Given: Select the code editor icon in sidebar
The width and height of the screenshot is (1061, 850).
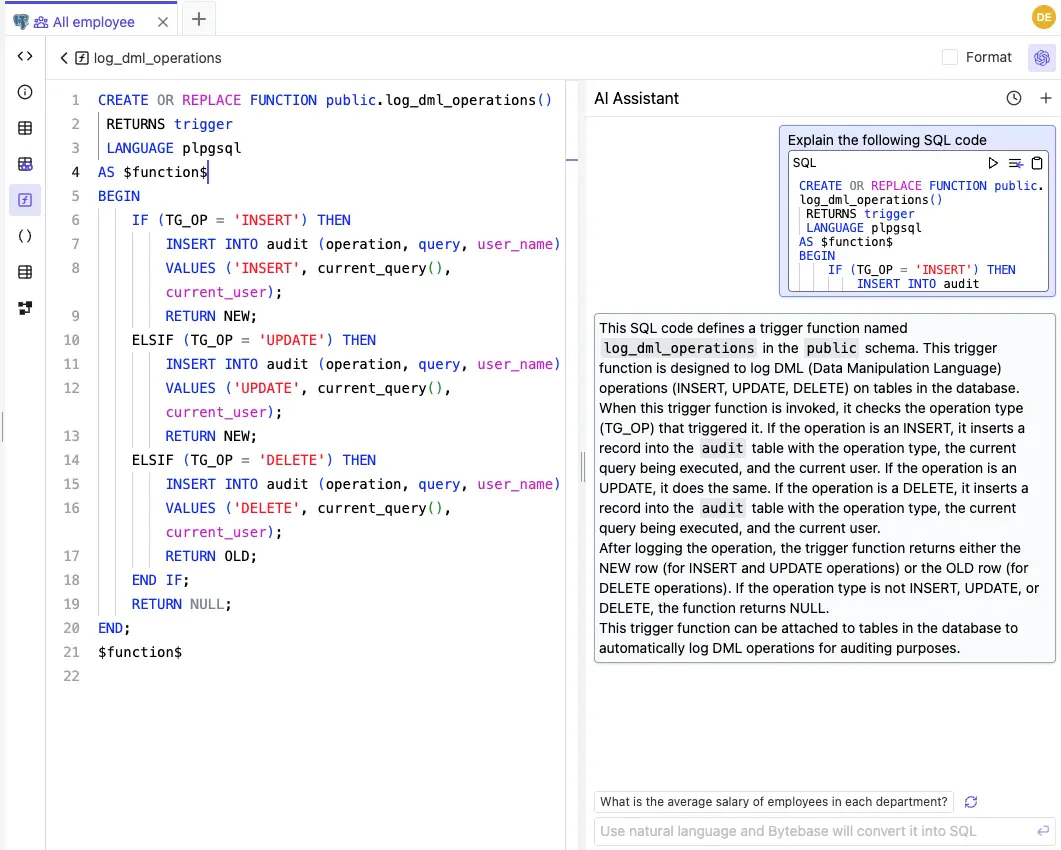Looking at the screenshot, I should 25,56.
